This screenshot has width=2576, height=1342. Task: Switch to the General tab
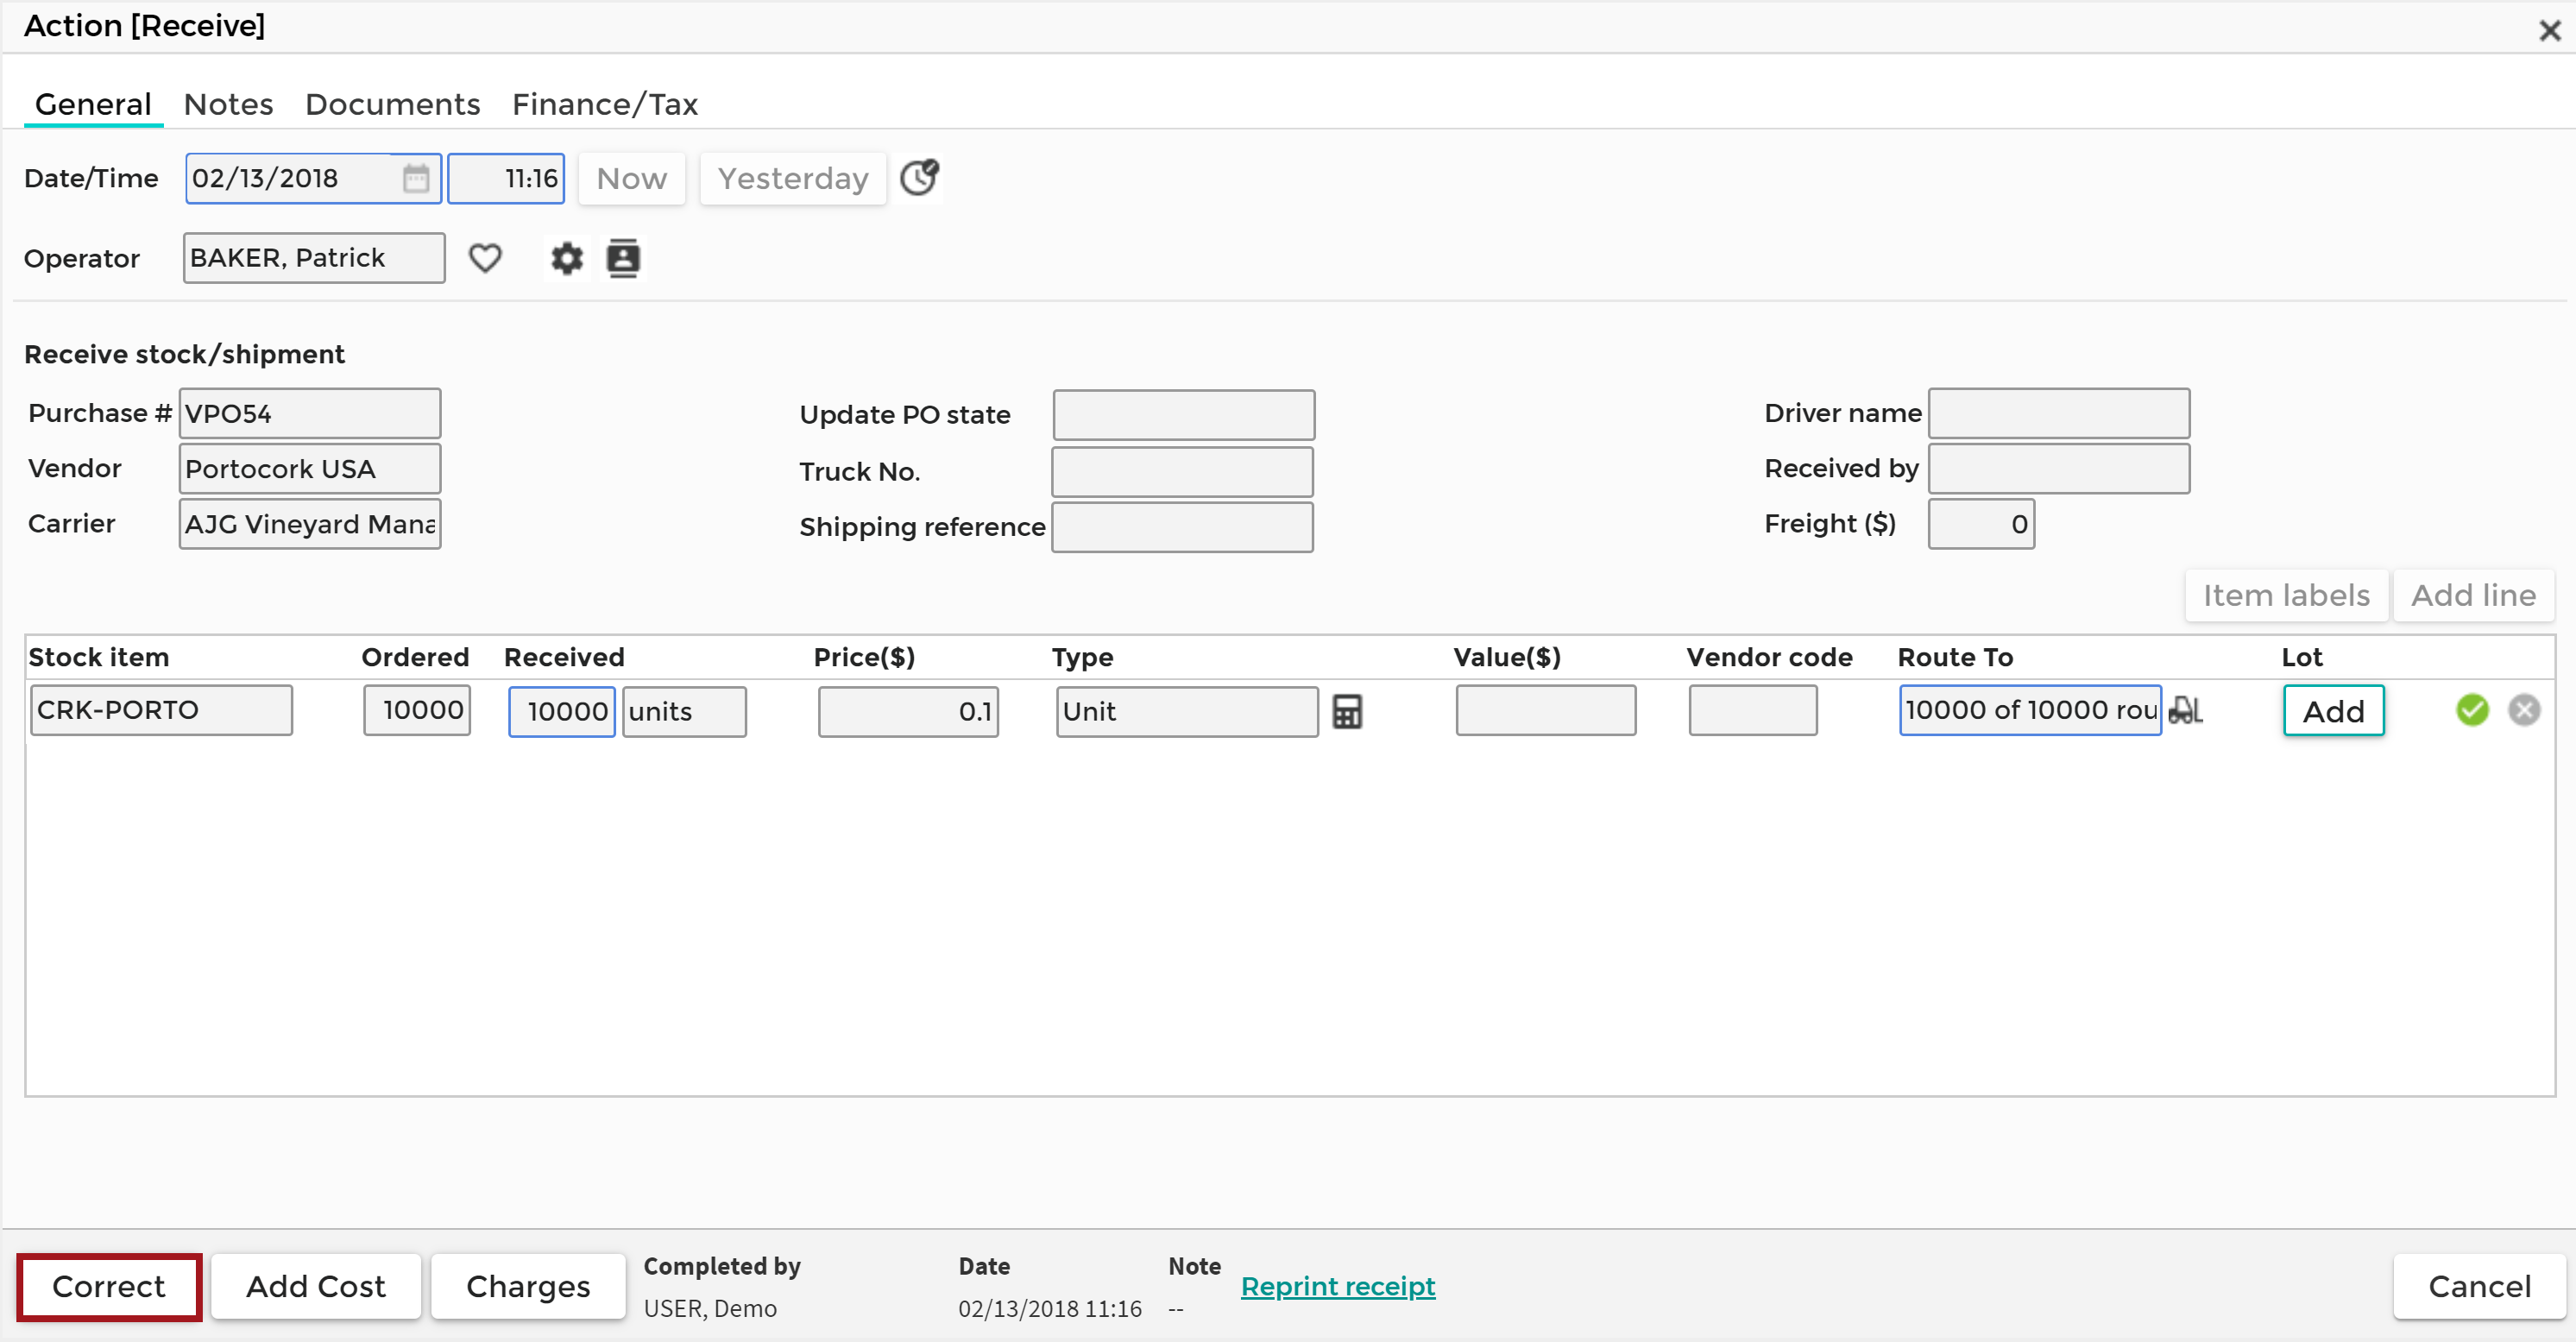[93, 104]
